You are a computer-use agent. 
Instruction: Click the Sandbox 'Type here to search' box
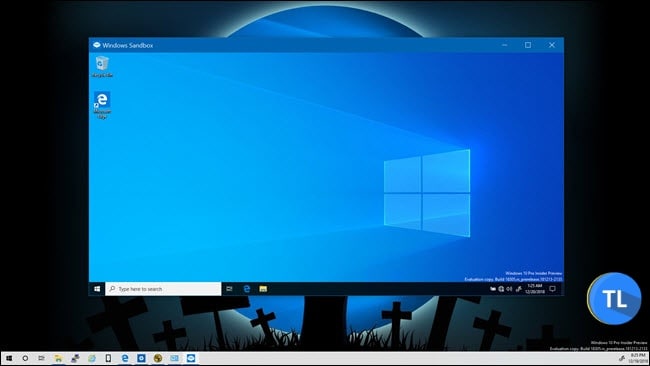coord(163,289)
